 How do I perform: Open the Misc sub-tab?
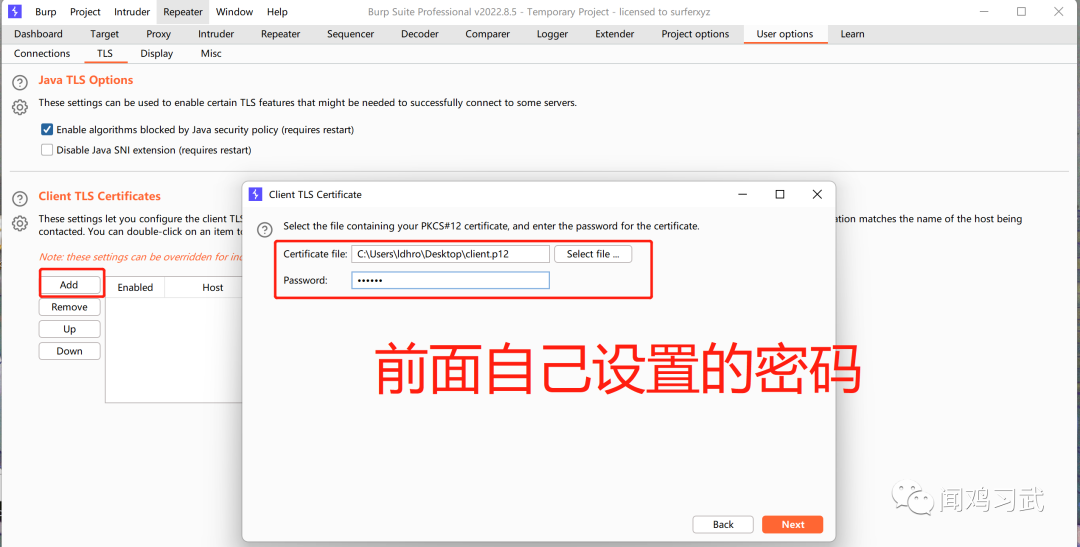(211, 53)
